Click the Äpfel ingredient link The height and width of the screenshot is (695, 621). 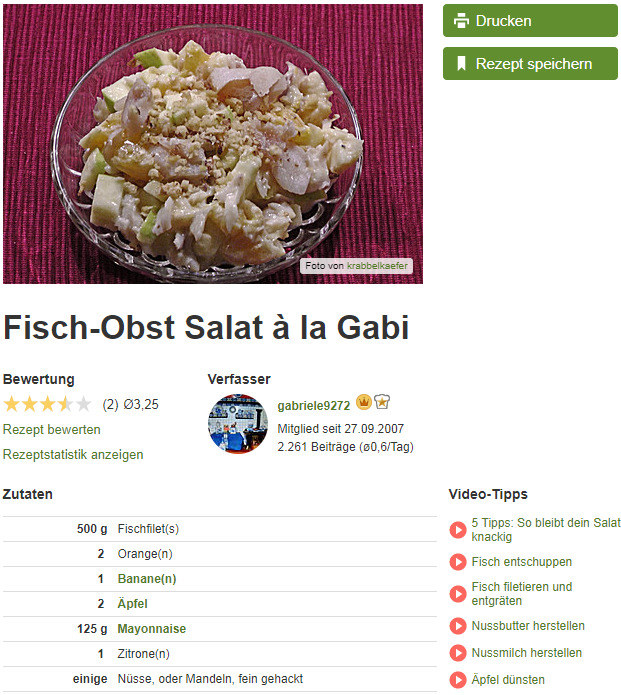pos(132,604)
